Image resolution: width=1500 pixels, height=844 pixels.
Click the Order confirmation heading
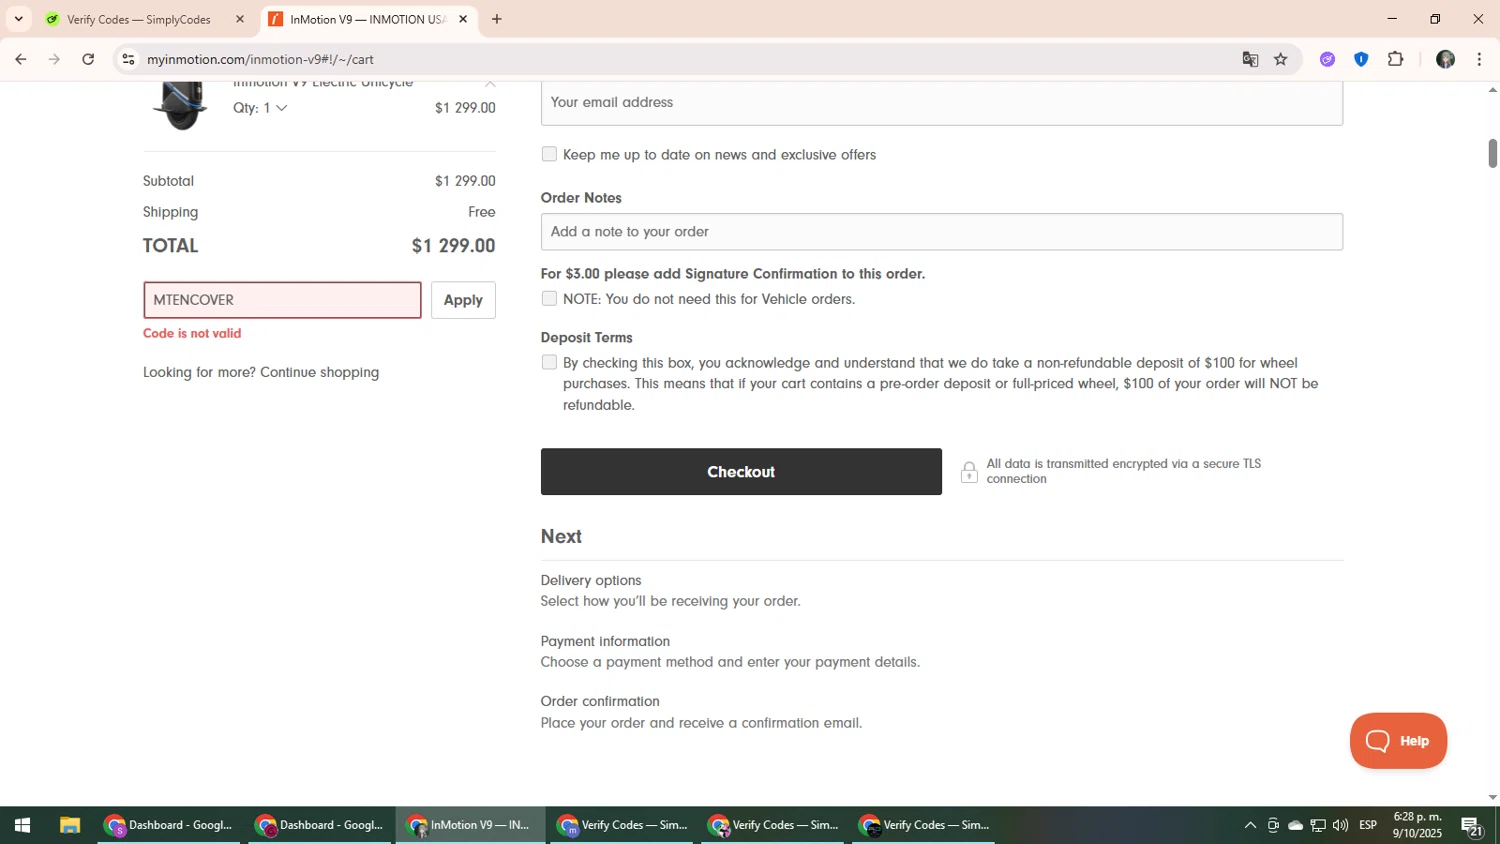pos(600,701)
